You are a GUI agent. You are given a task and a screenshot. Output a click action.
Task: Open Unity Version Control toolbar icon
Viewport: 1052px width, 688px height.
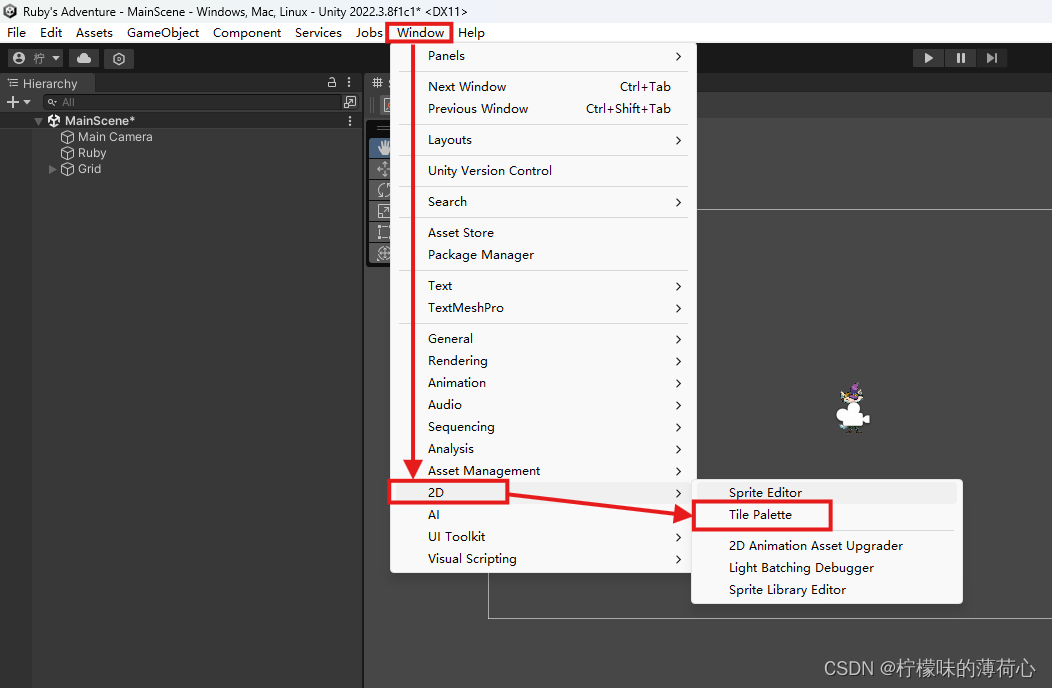[119, 58]
